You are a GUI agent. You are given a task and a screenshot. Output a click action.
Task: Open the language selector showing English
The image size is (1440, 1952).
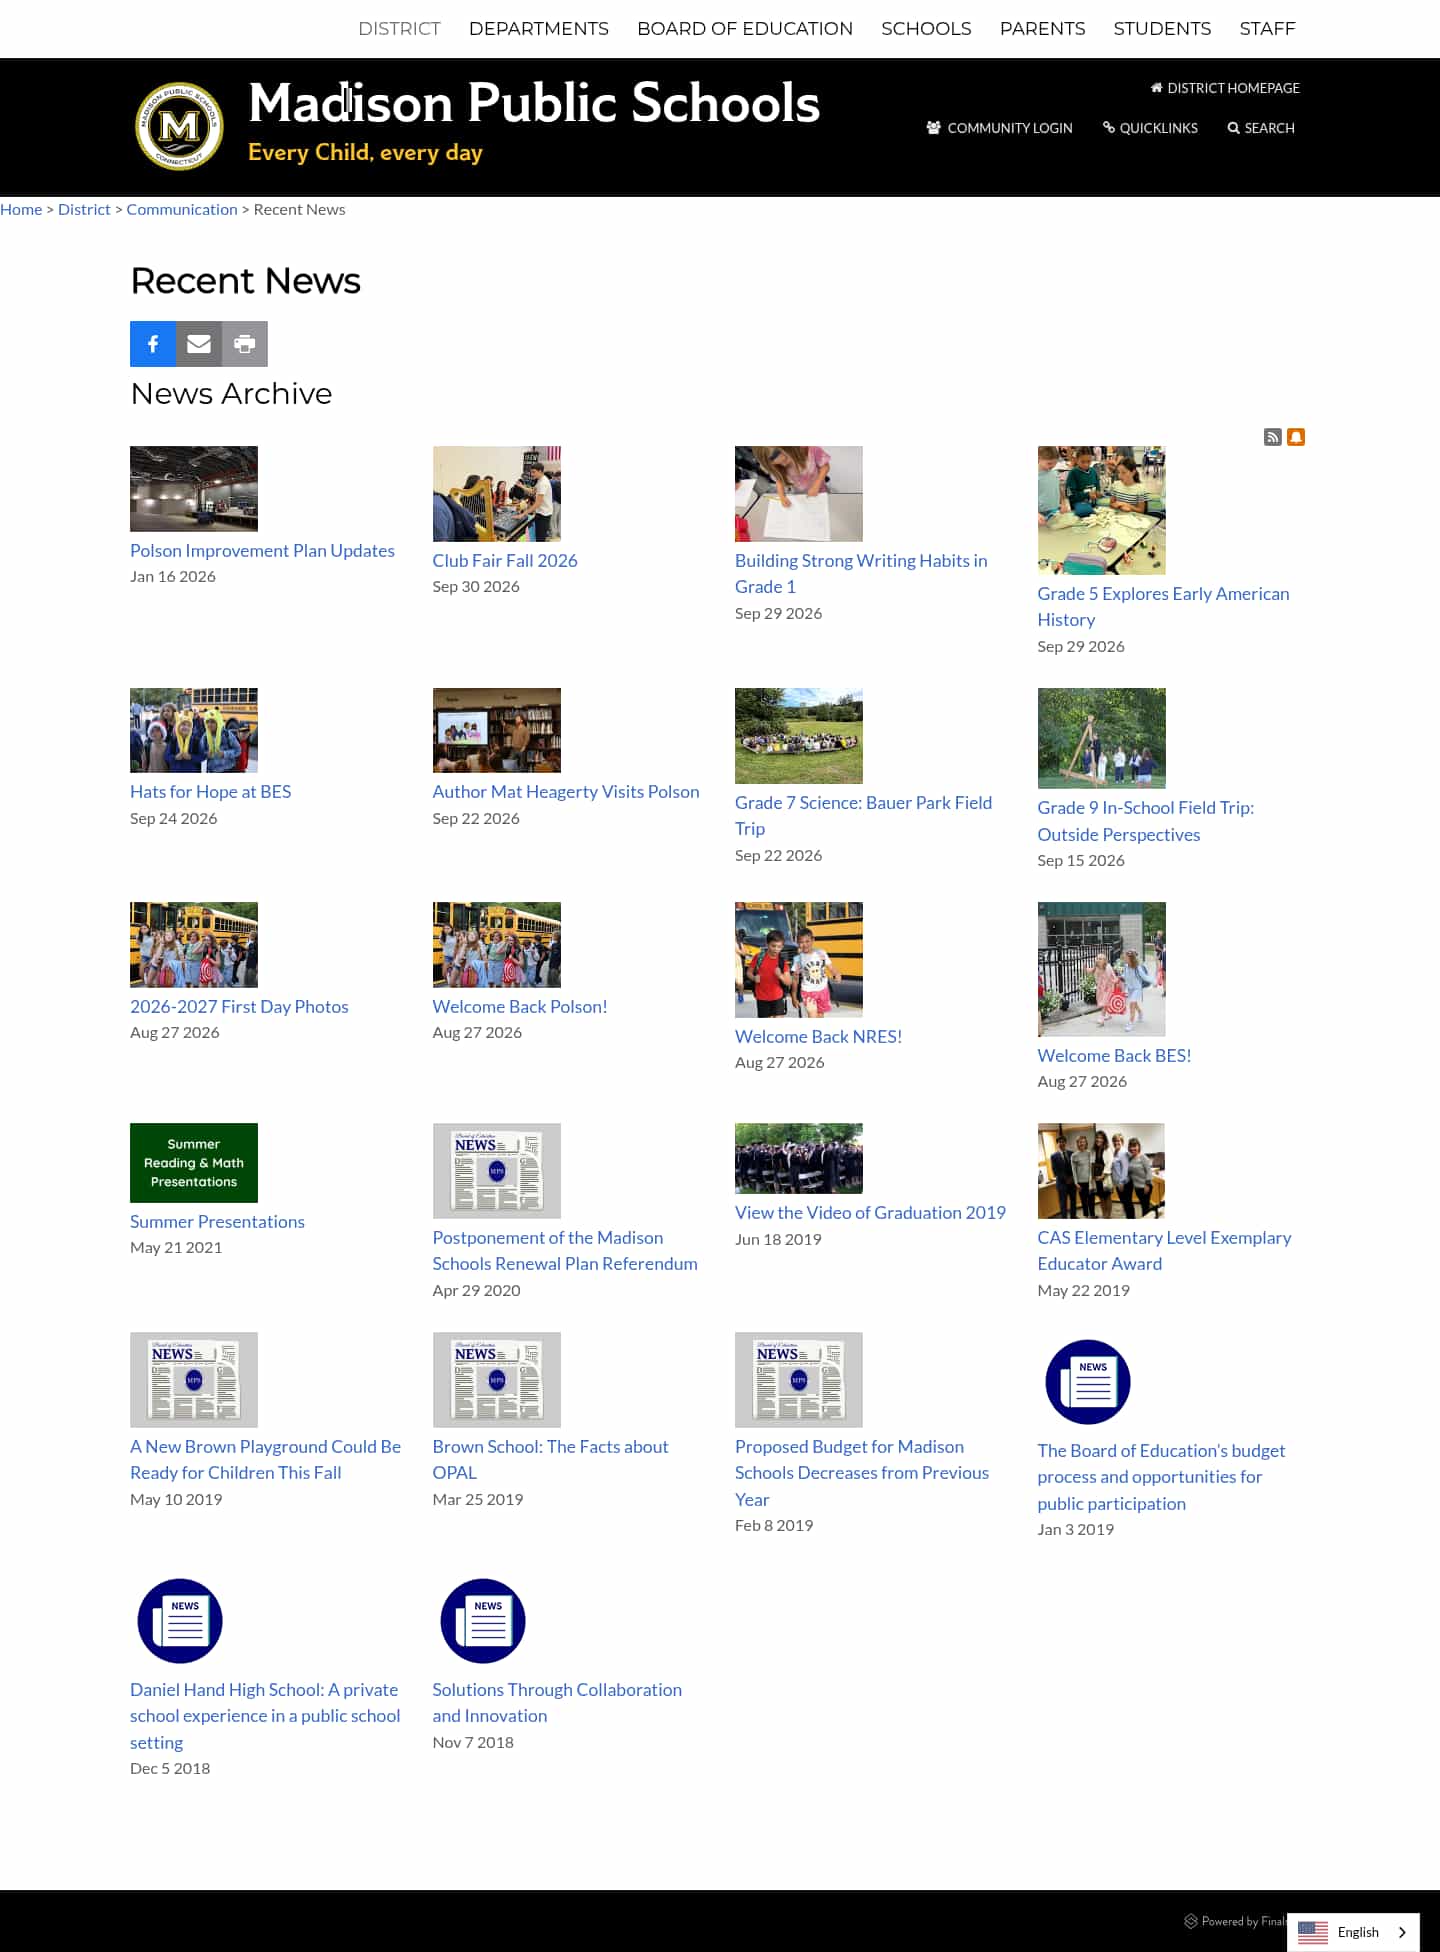pos(1353,1932)
